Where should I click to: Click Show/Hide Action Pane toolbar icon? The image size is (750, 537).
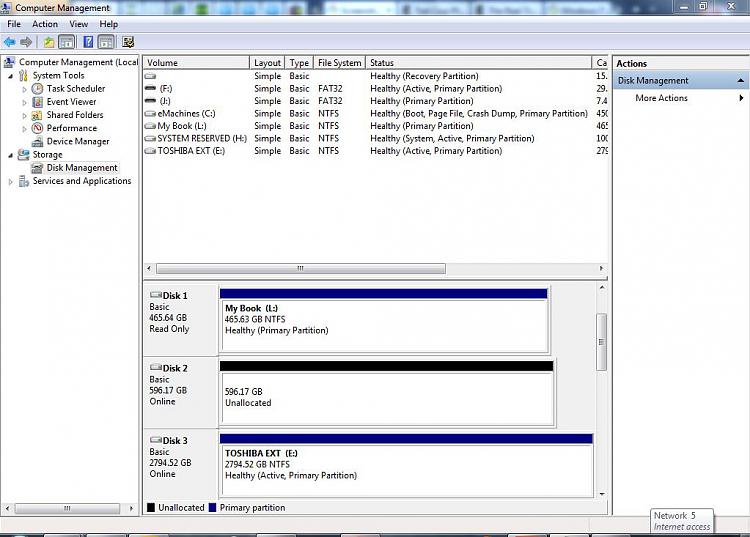(106, 42)
